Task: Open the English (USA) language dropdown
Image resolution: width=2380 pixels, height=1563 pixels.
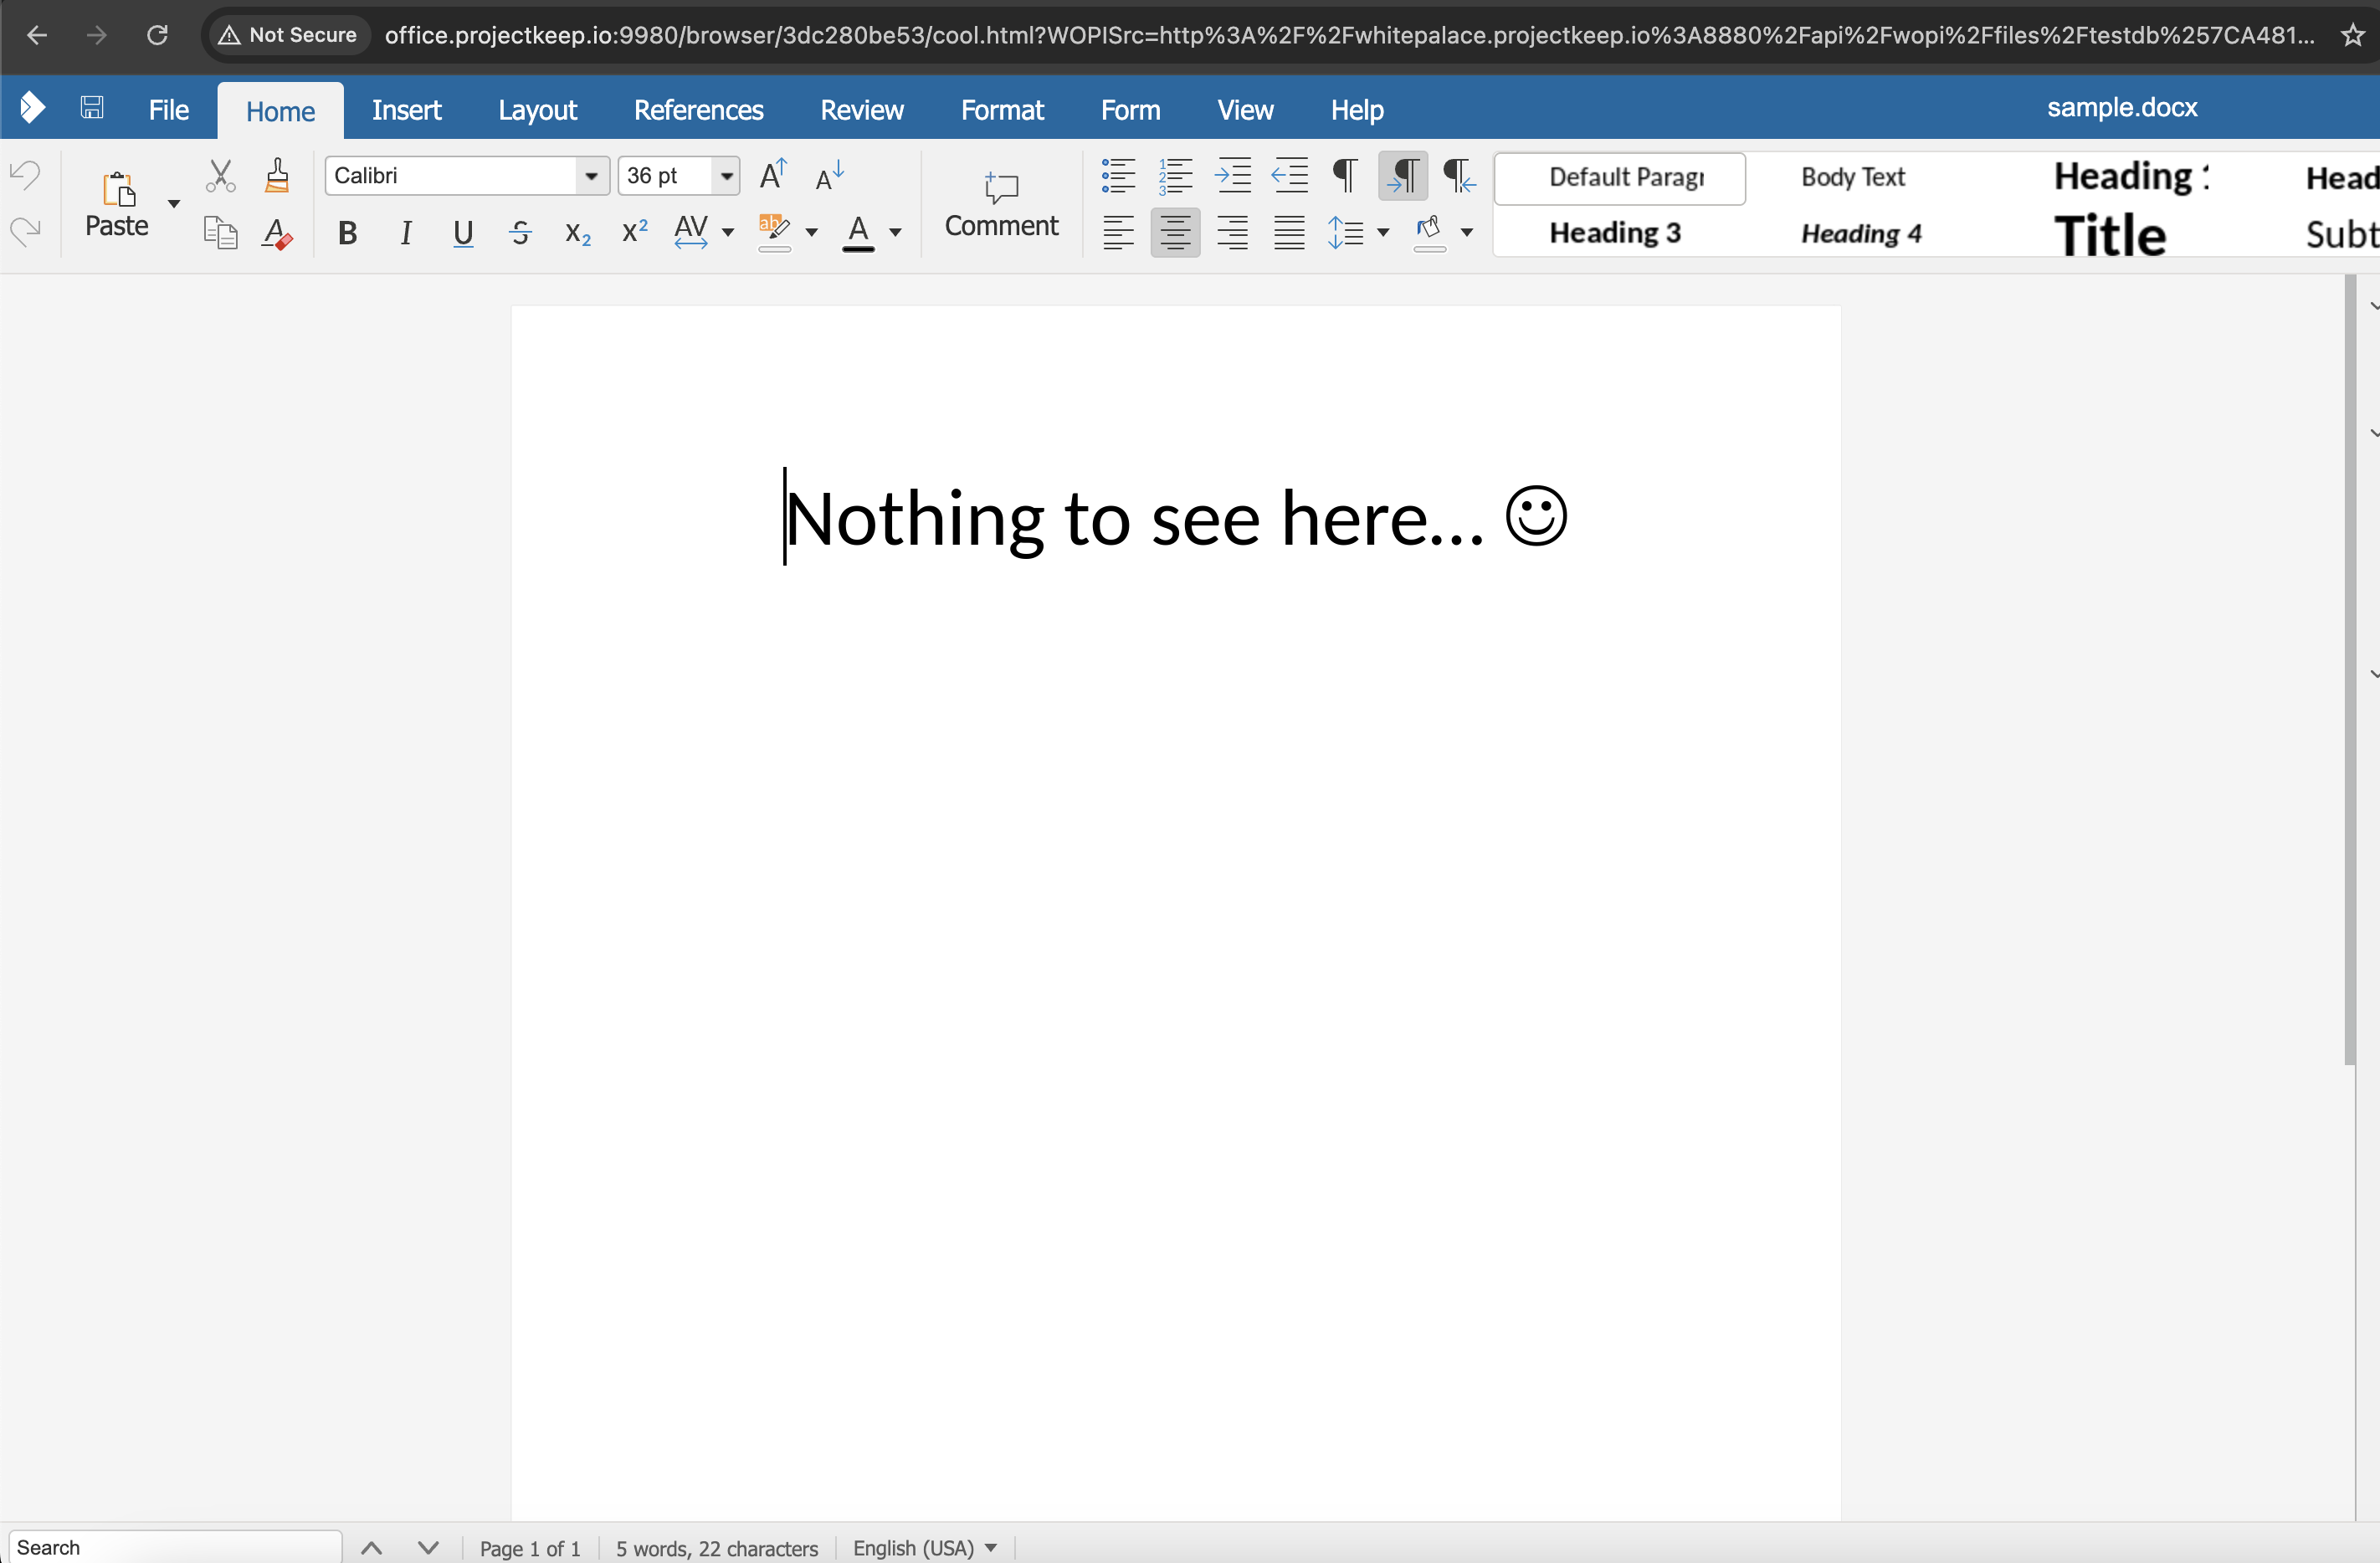Action: point(925,1548)
